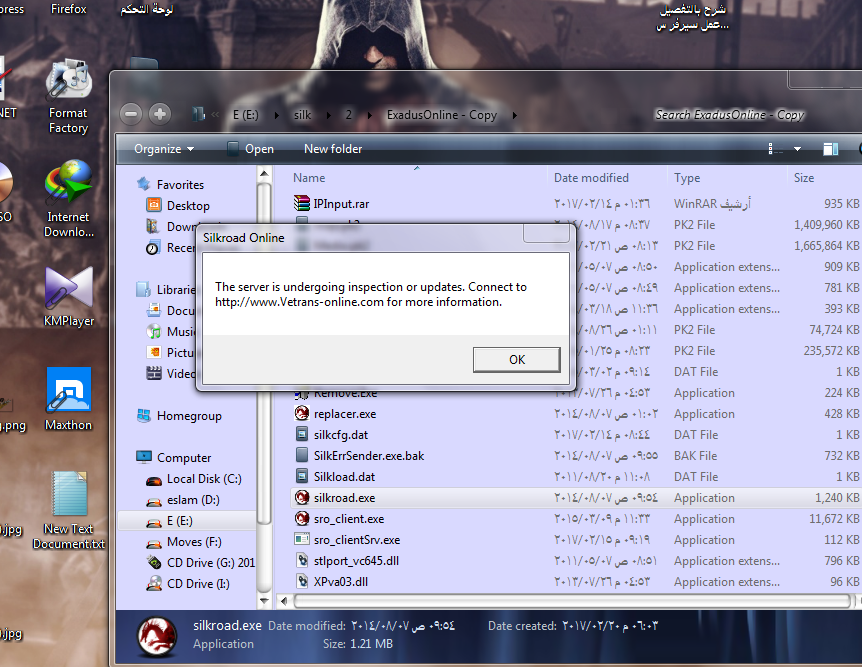Open the Firefox desktop shortcut

tap(68, 9)
